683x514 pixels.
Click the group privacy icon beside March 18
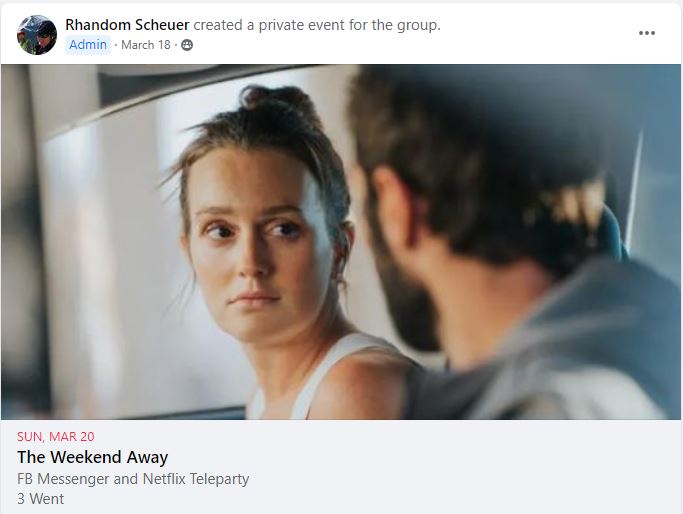click(x=187, y=45)
